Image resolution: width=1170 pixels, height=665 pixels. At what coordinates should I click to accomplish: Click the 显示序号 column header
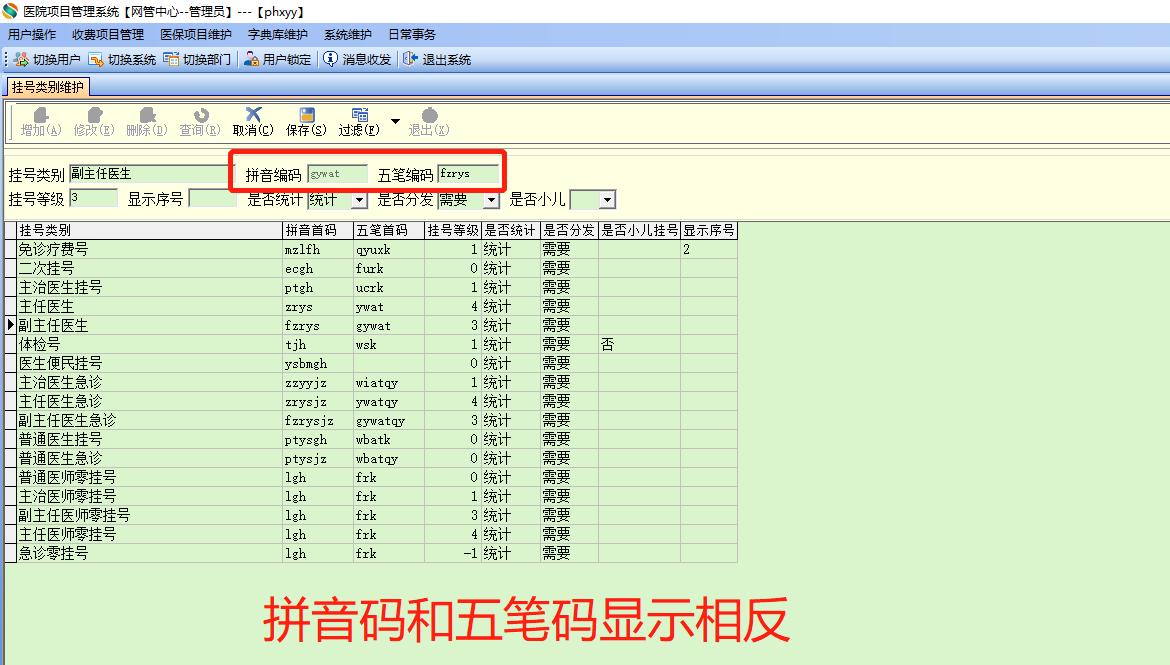click(709, 231)
